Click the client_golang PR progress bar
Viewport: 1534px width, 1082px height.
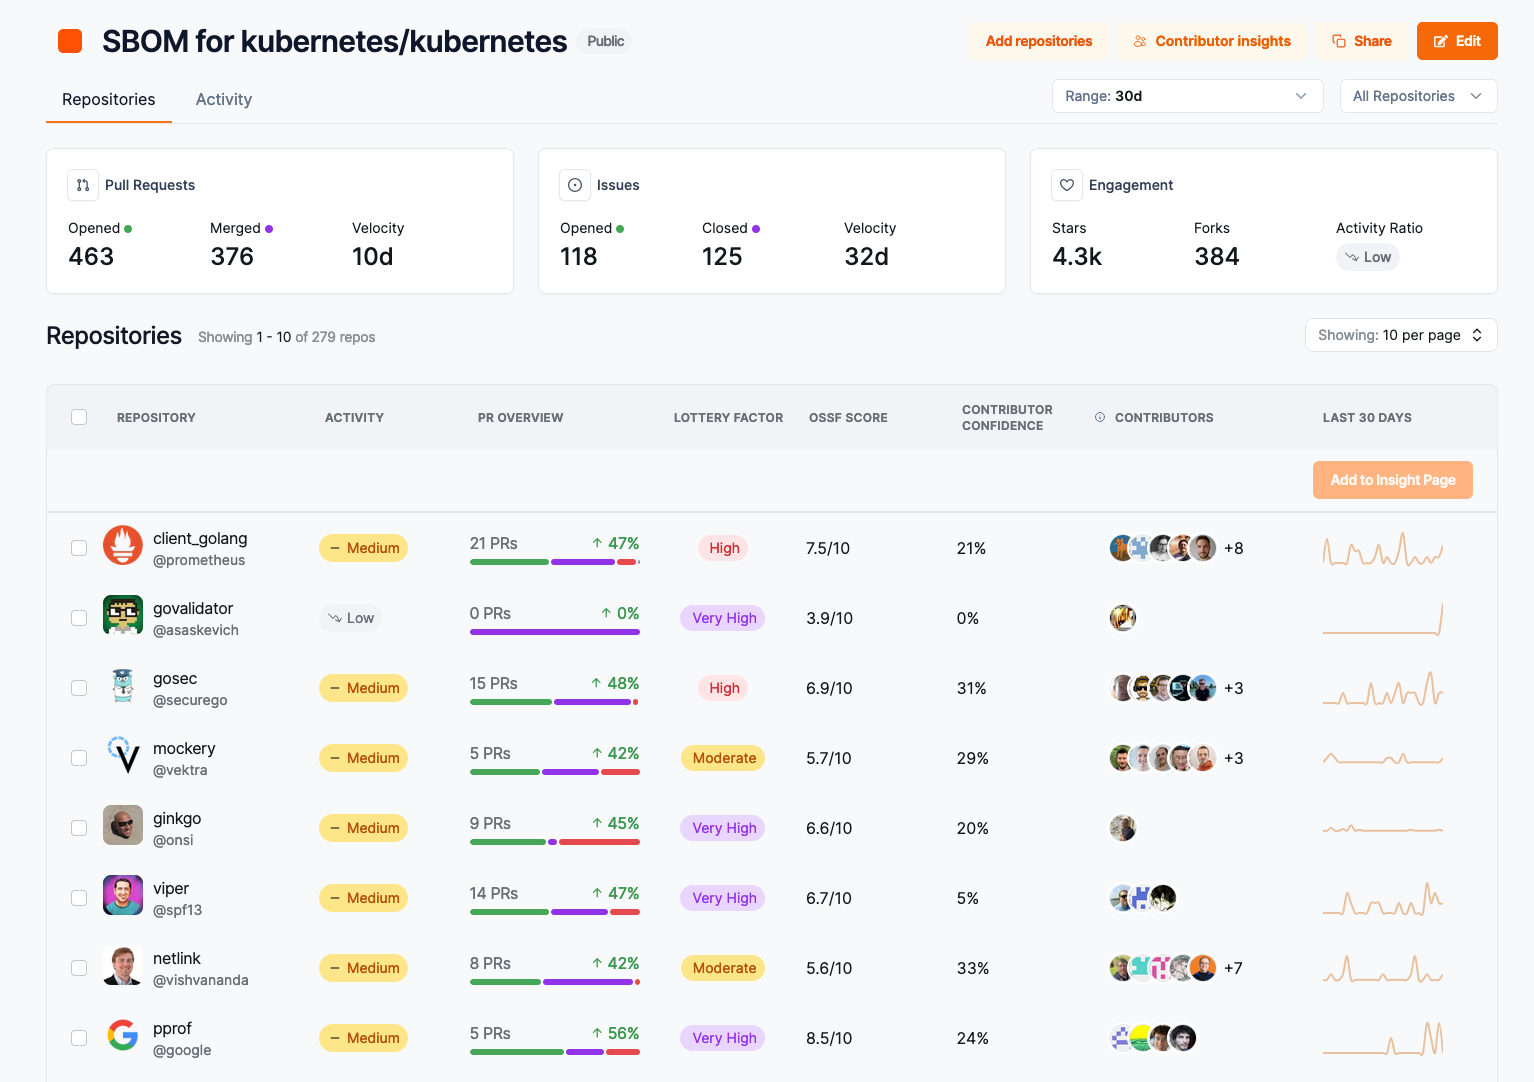(555, 562)
